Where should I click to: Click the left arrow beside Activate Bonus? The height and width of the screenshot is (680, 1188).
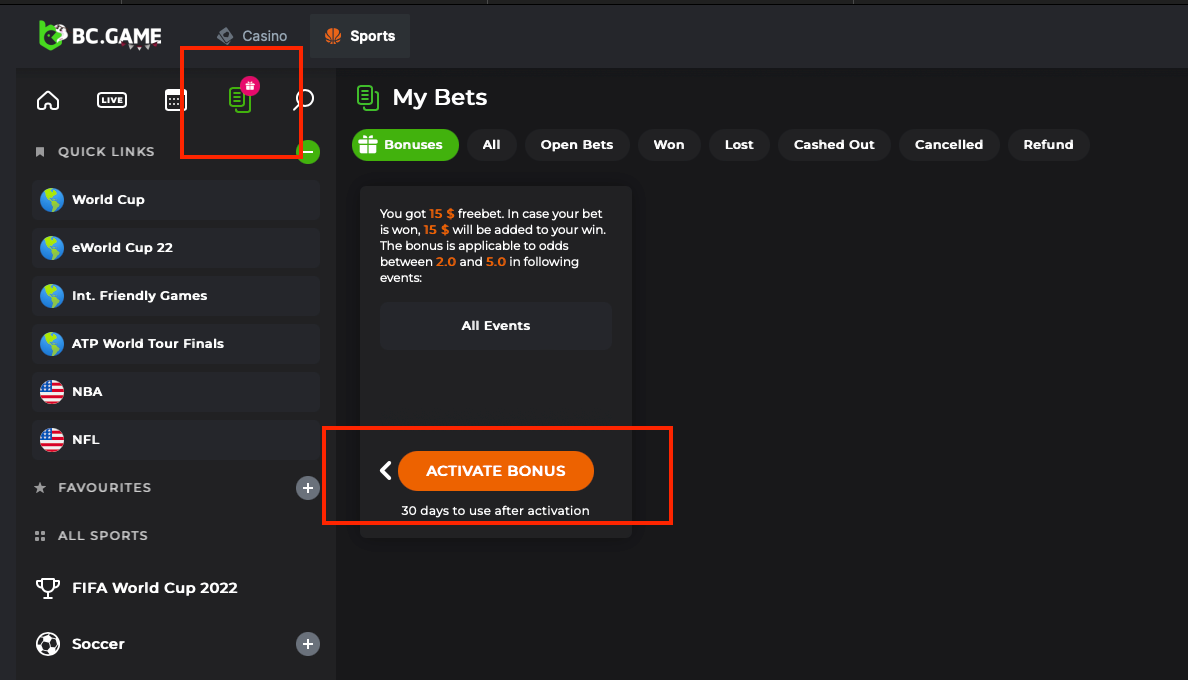pos(385,470)
